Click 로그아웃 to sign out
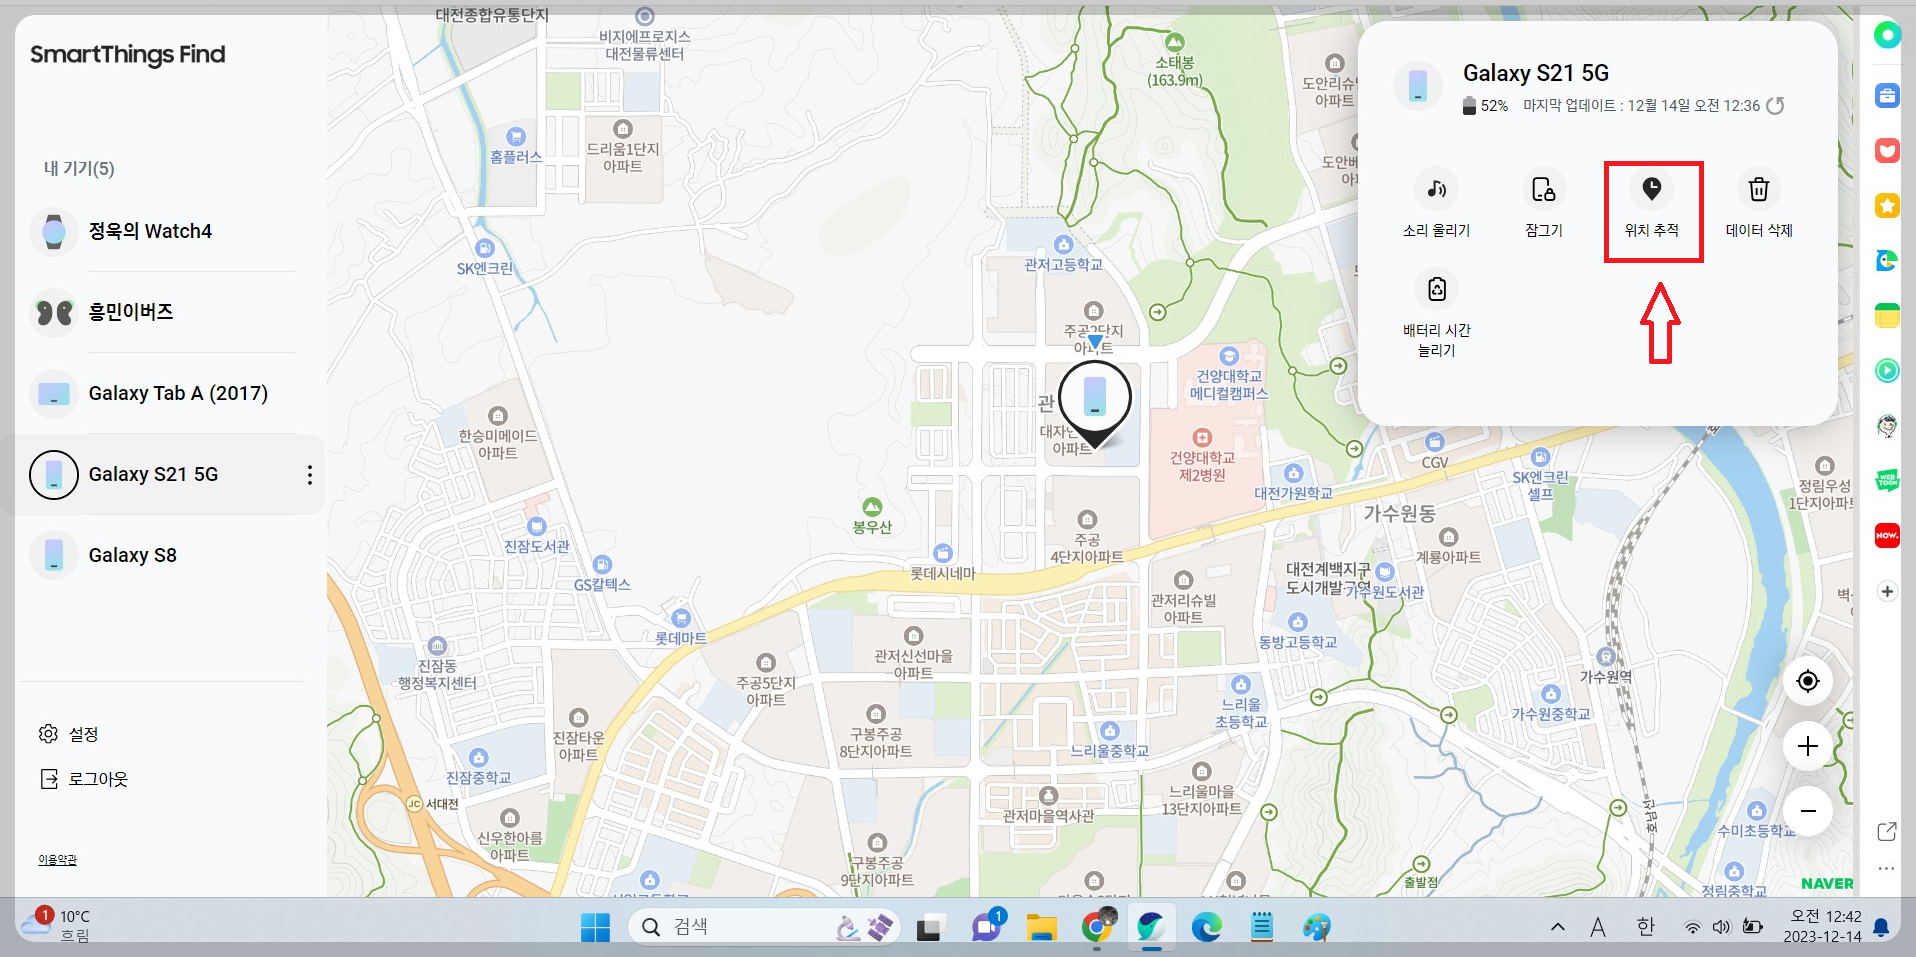1916x957 pixels. (x=83, y=779)
